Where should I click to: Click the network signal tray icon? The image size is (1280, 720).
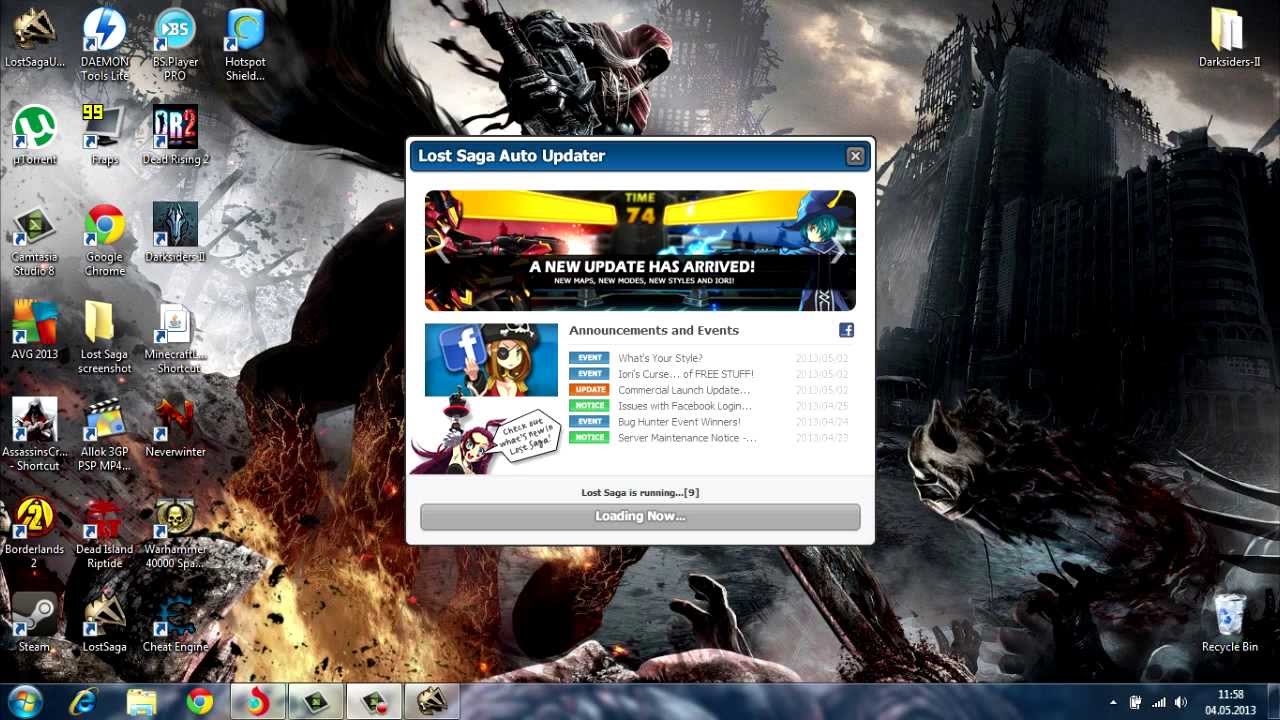(x=1159, y=702)
